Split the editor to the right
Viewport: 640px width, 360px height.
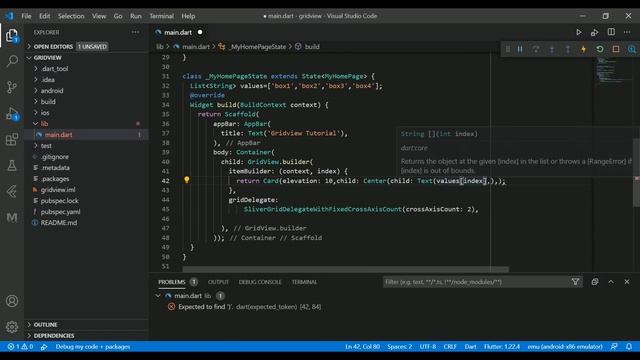(x=611, y=32)
